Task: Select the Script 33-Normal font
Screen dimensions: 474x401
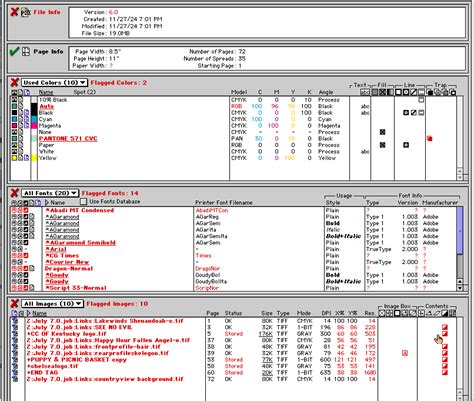Action: click(76, 288)
